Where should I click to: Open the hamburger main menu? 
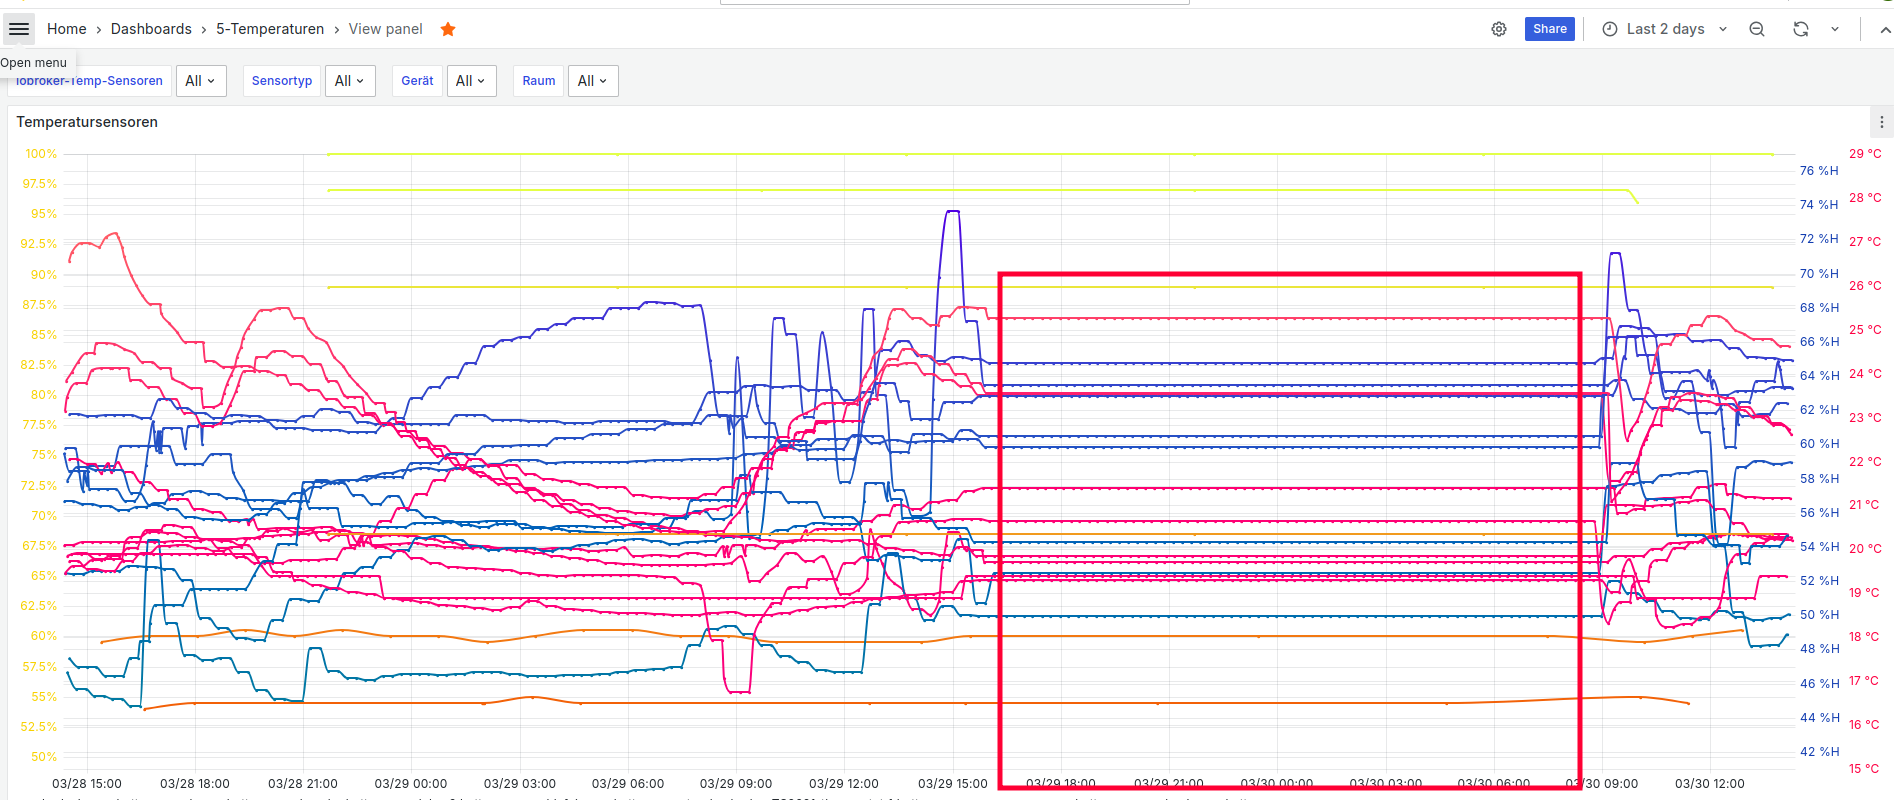point(19,29)
